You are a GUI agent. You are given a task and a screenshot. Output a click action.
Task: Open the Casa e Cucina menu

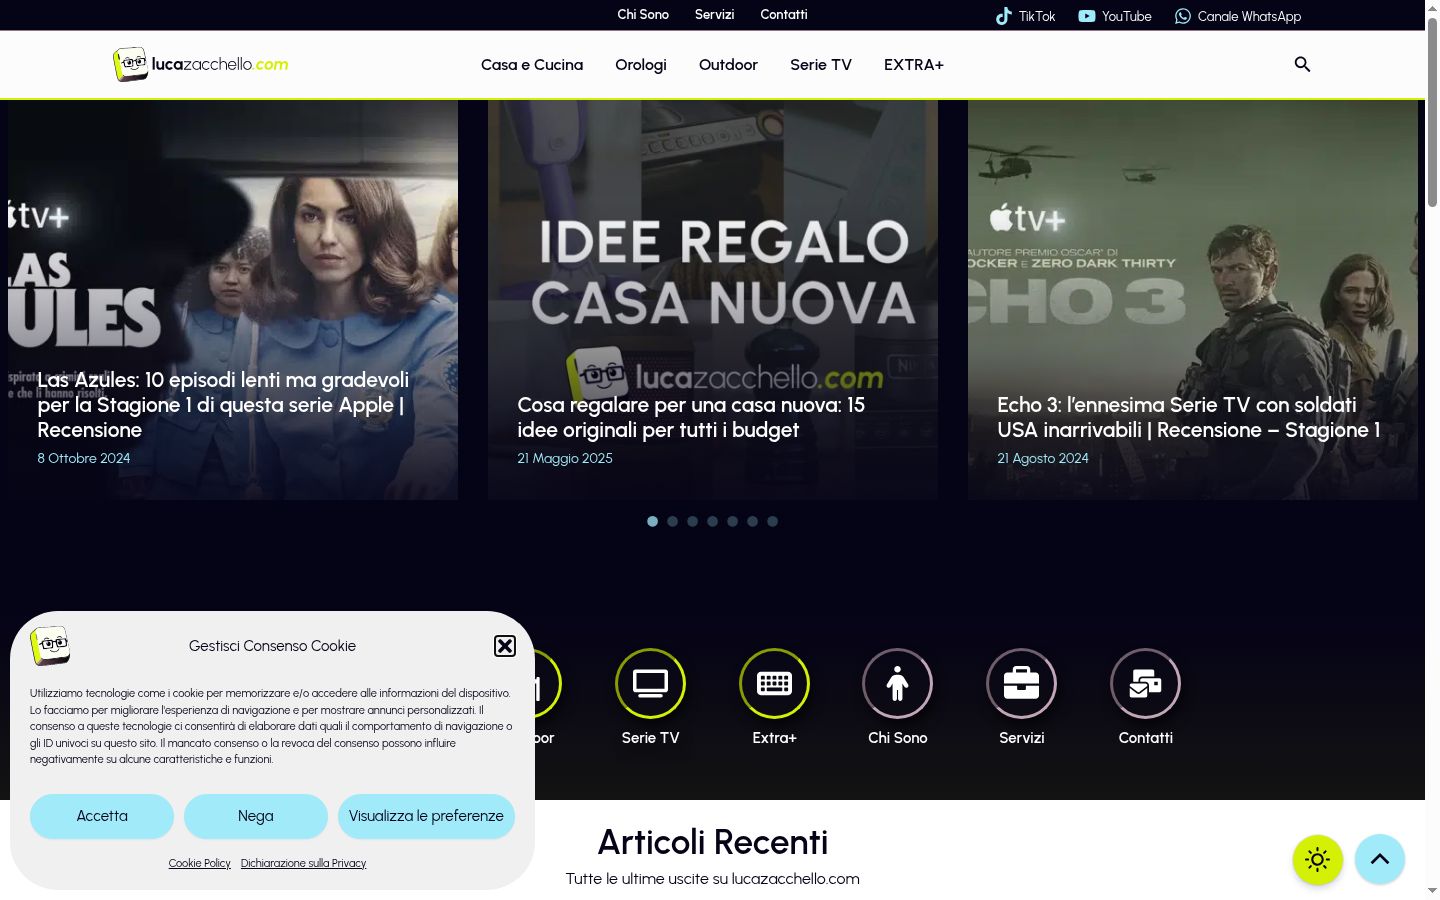point(532,65)
